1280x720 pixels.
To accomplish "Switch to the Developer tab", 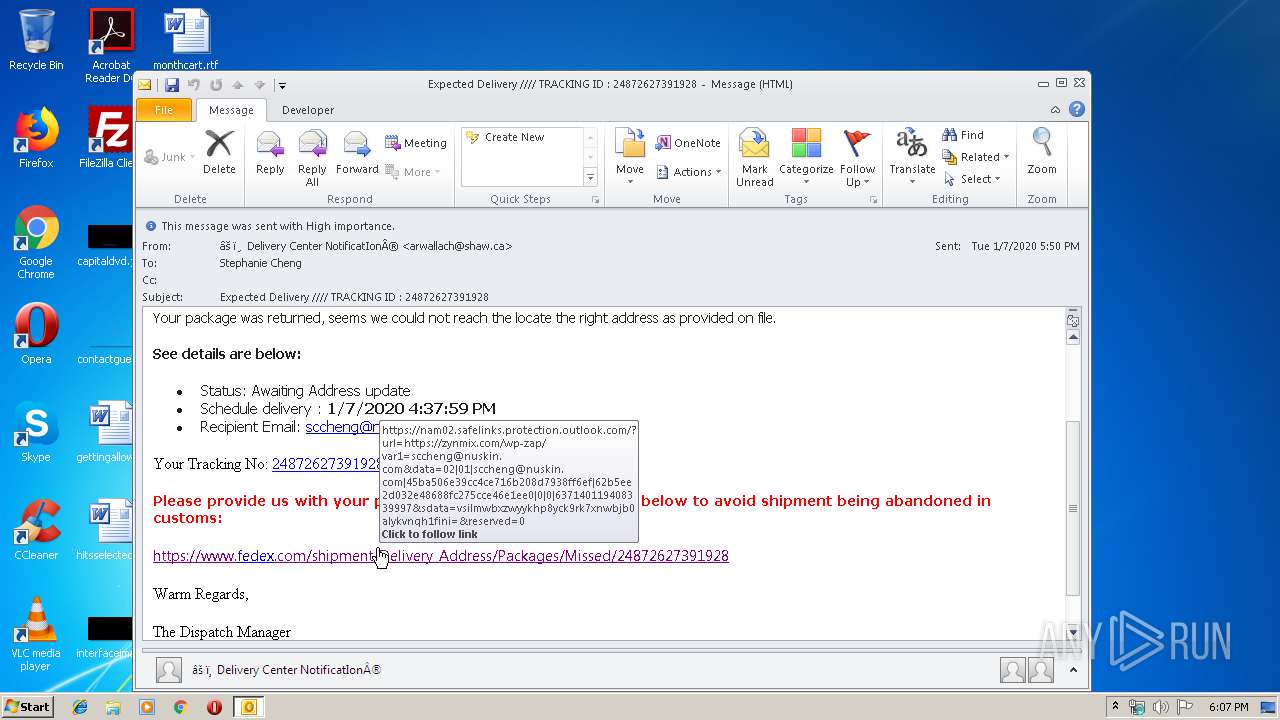I will [308, 110].
